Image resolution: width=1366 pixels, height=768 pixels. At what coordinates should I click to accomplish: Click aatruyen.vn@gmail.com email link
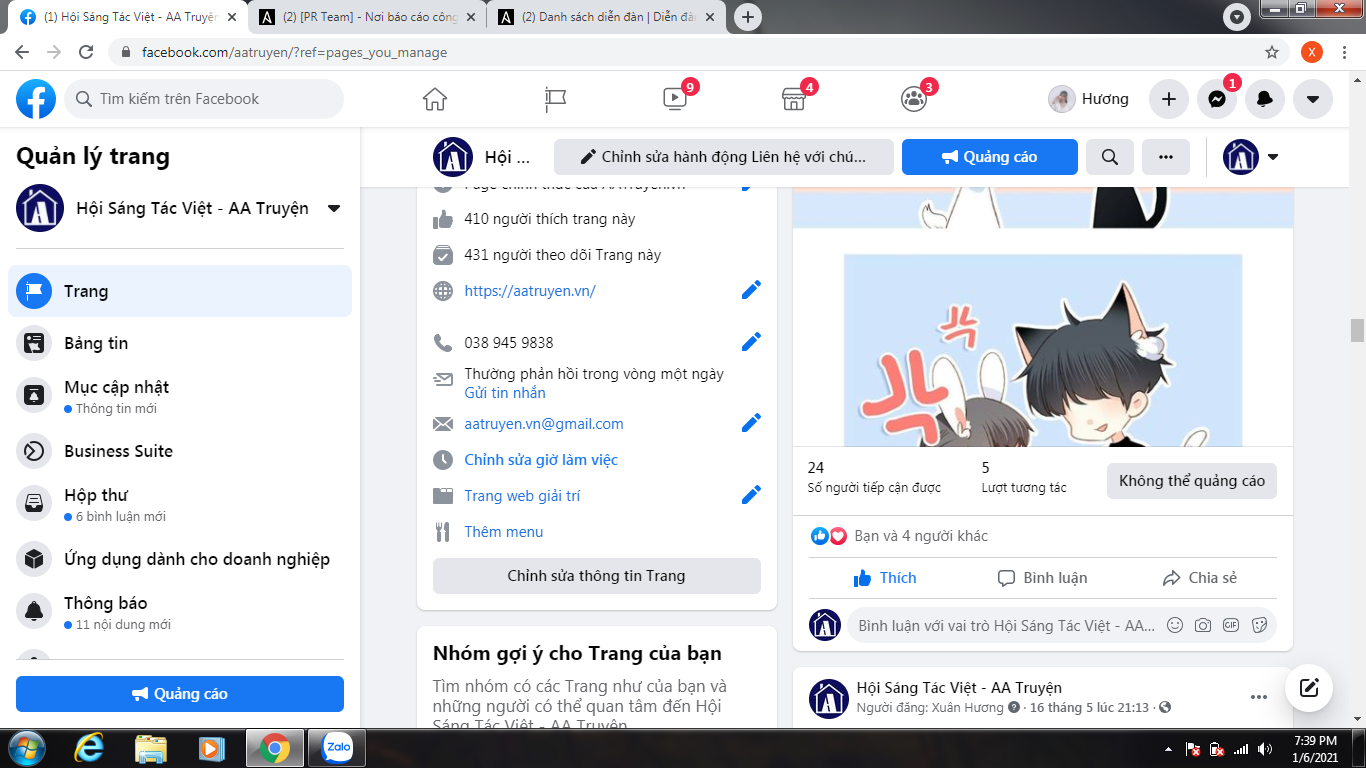pos(544,424)
